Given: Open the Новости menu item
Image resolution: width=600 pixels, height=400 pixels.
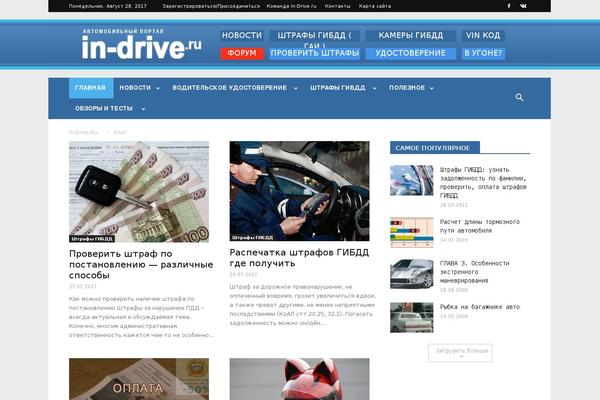Looking at the screenshot, I should tap(135, 88).
